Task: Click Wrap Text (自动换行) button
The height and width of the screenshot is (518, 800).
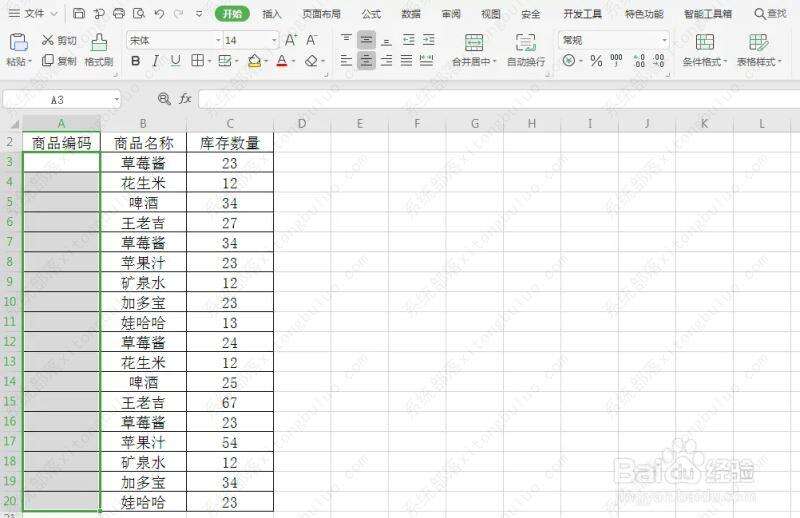Action: point(526,50)
